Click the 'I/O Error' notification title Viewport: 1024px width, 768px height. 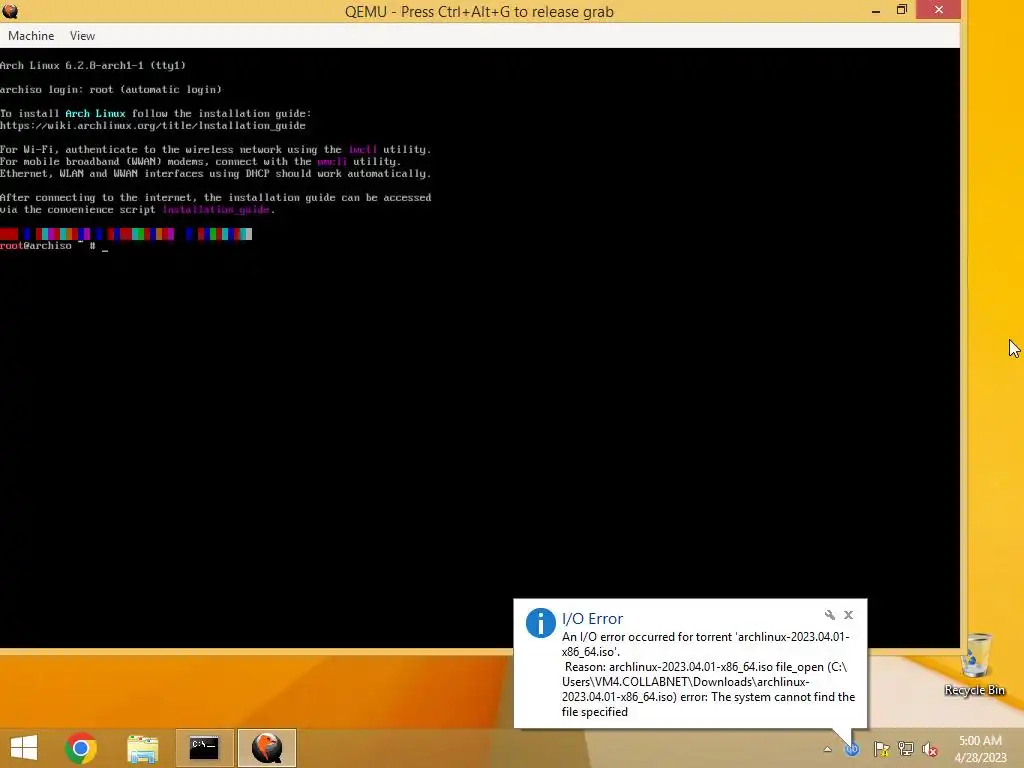(x=592, y=618)
